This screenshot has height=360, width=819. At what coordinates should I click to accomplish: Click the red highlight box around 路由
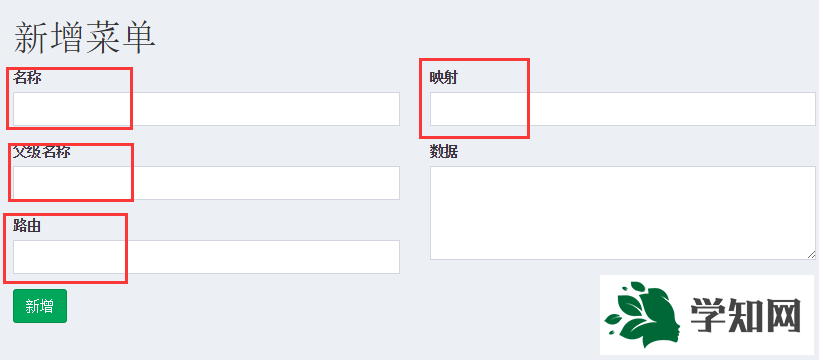66,248
